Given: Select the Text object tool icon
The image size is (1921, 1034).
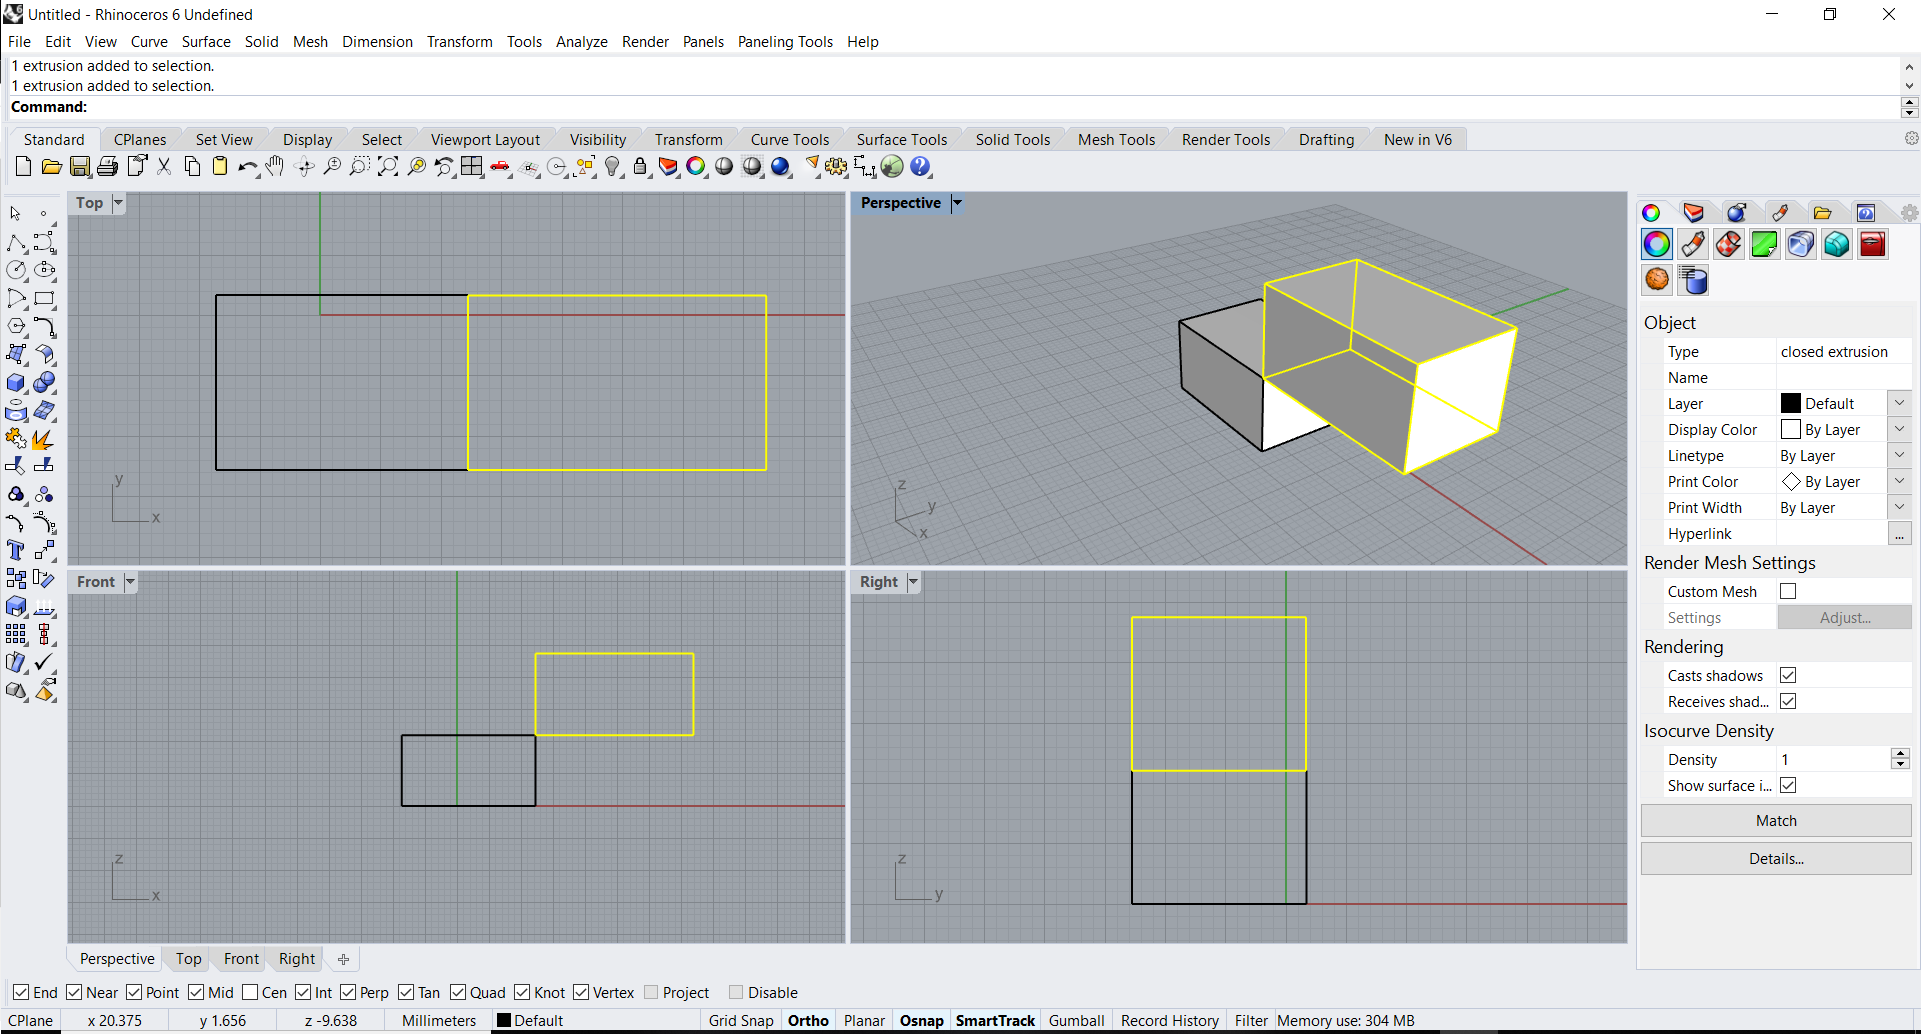Looking at the screenshot, I should pos(16,550).
